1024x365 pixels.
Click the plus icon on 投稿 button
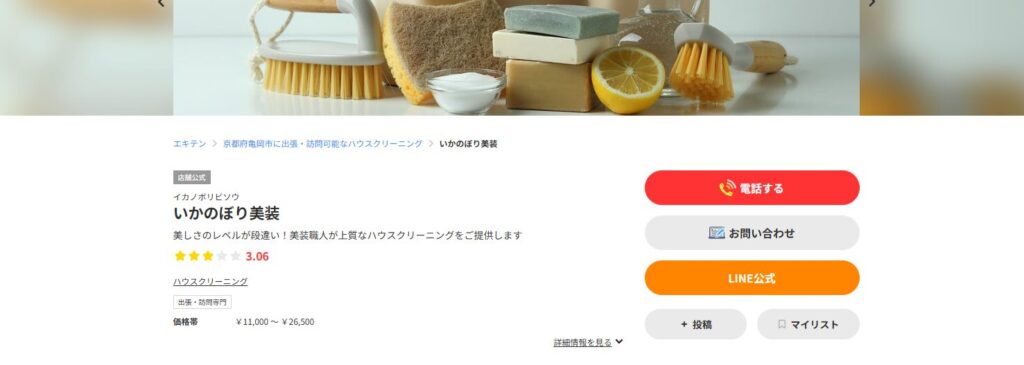point(684,325)
